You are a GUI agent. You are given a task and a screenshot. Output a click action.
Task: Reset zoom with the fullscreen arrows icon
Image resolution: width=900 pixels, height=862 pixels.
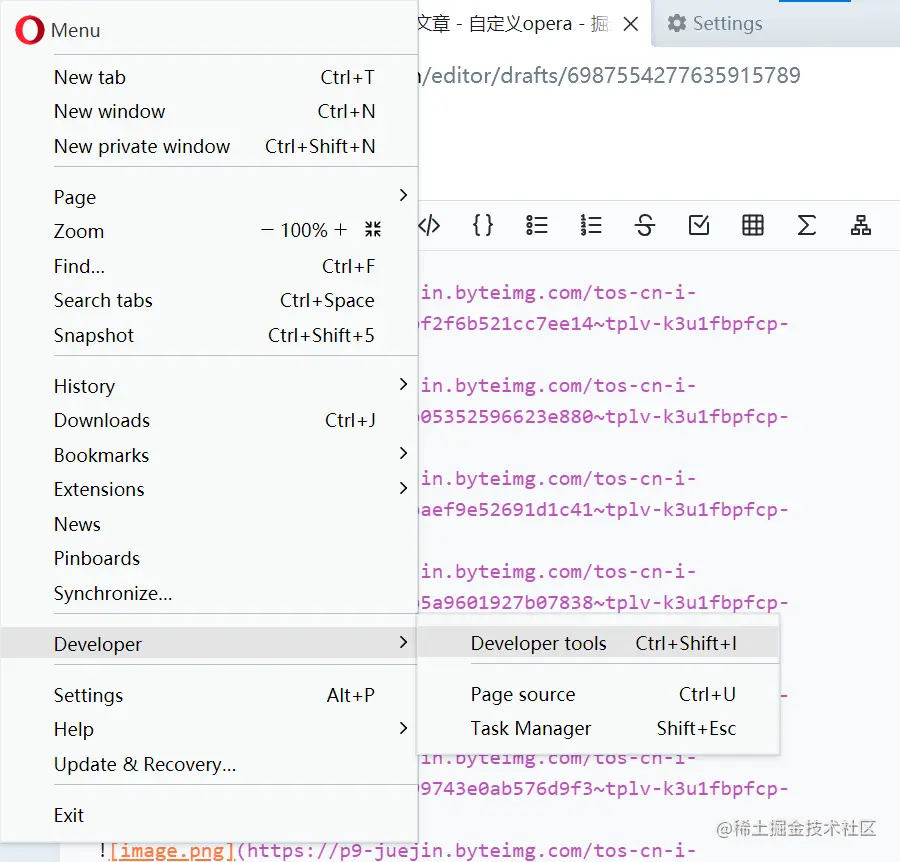coord(373,230)
